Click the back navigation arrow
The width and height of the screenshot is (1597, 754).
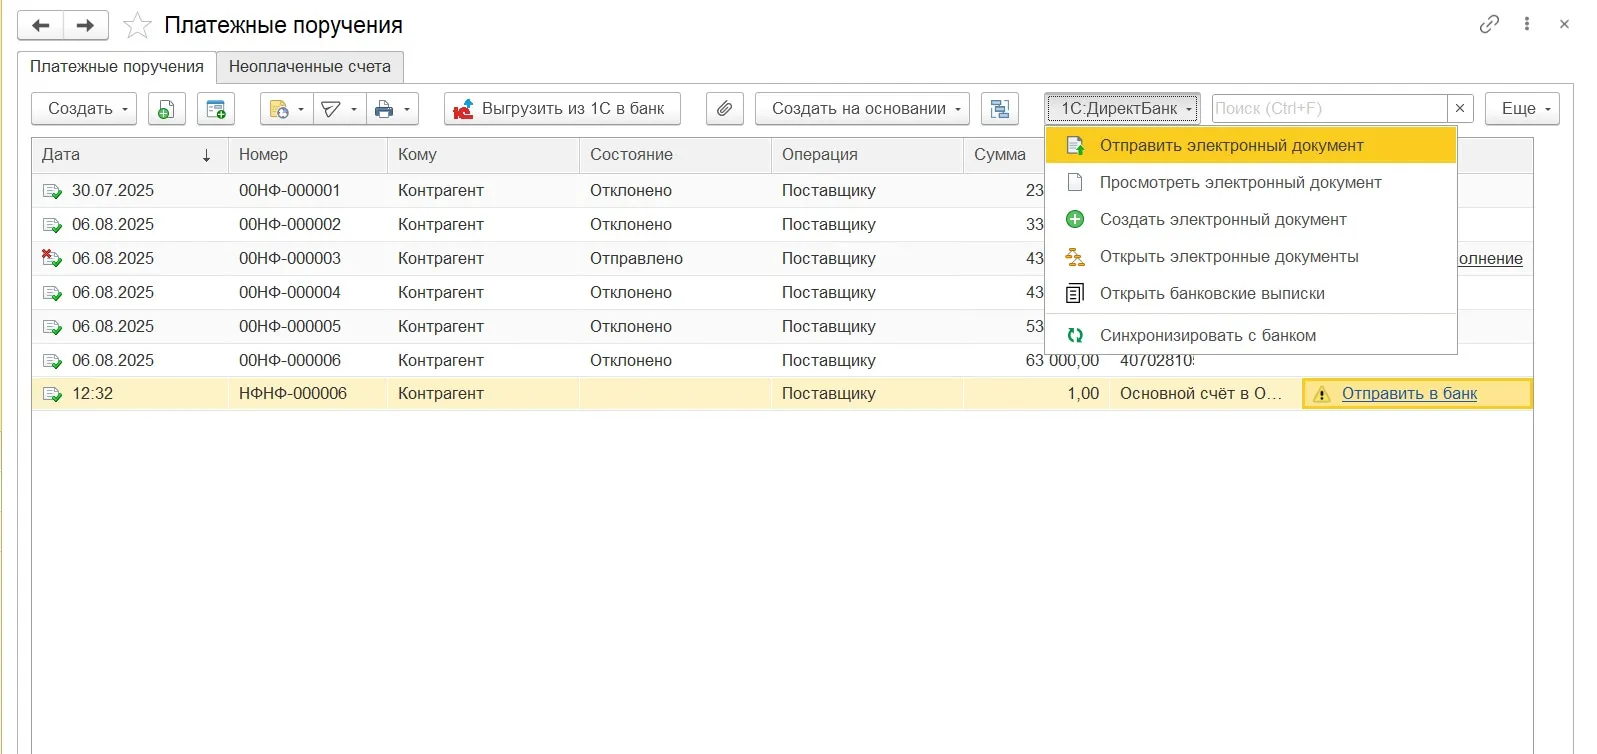point(41,26)
